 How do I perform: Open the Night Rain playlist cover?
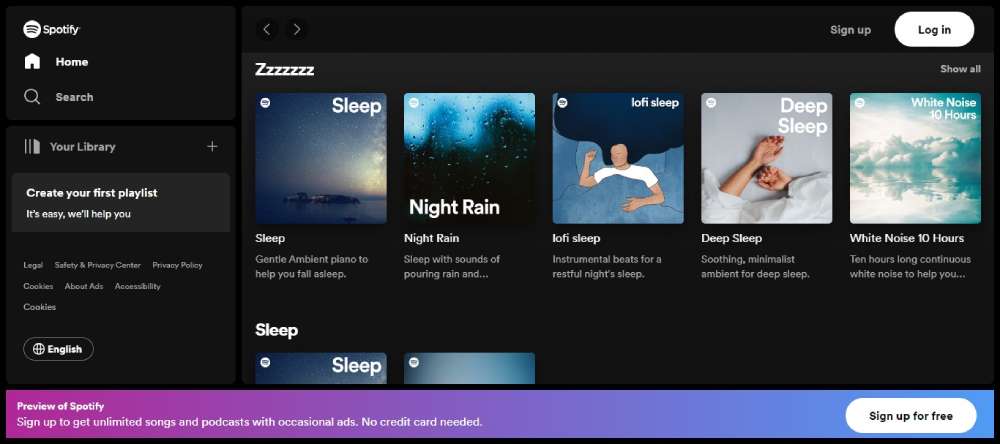click(x=469, y=158)
